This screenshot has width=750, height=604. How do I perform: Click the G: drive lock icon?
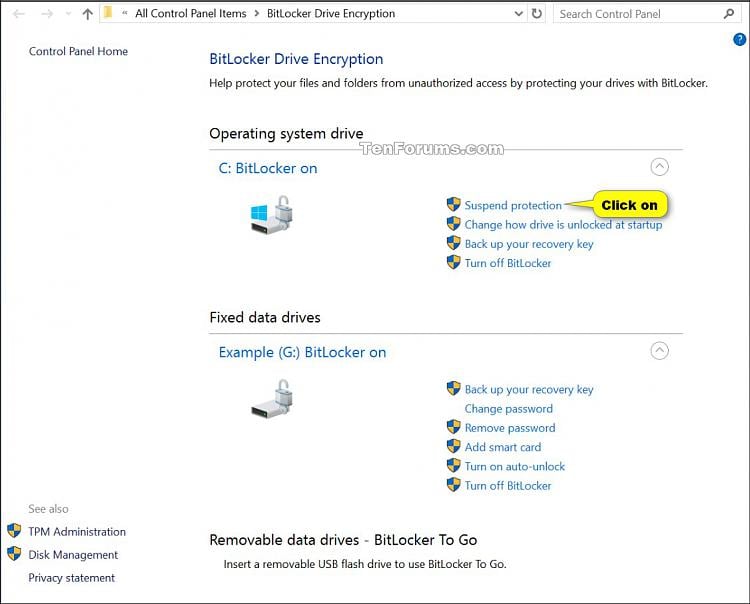pyautogui.click(x=272, y=399)
